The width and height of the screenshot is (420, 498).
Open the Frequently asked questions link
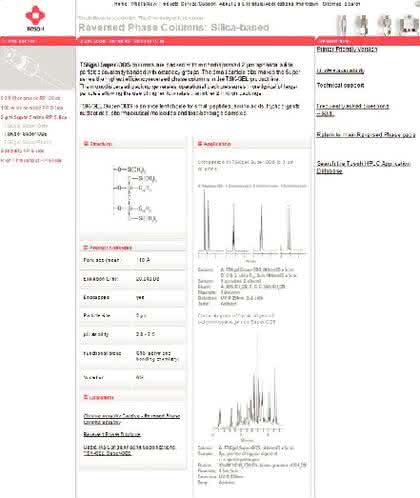coord(353,110)
